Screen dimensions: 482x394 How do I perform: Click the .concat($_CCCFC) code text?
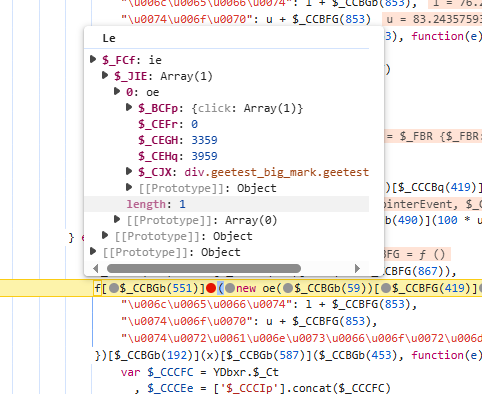pos(338,389)
